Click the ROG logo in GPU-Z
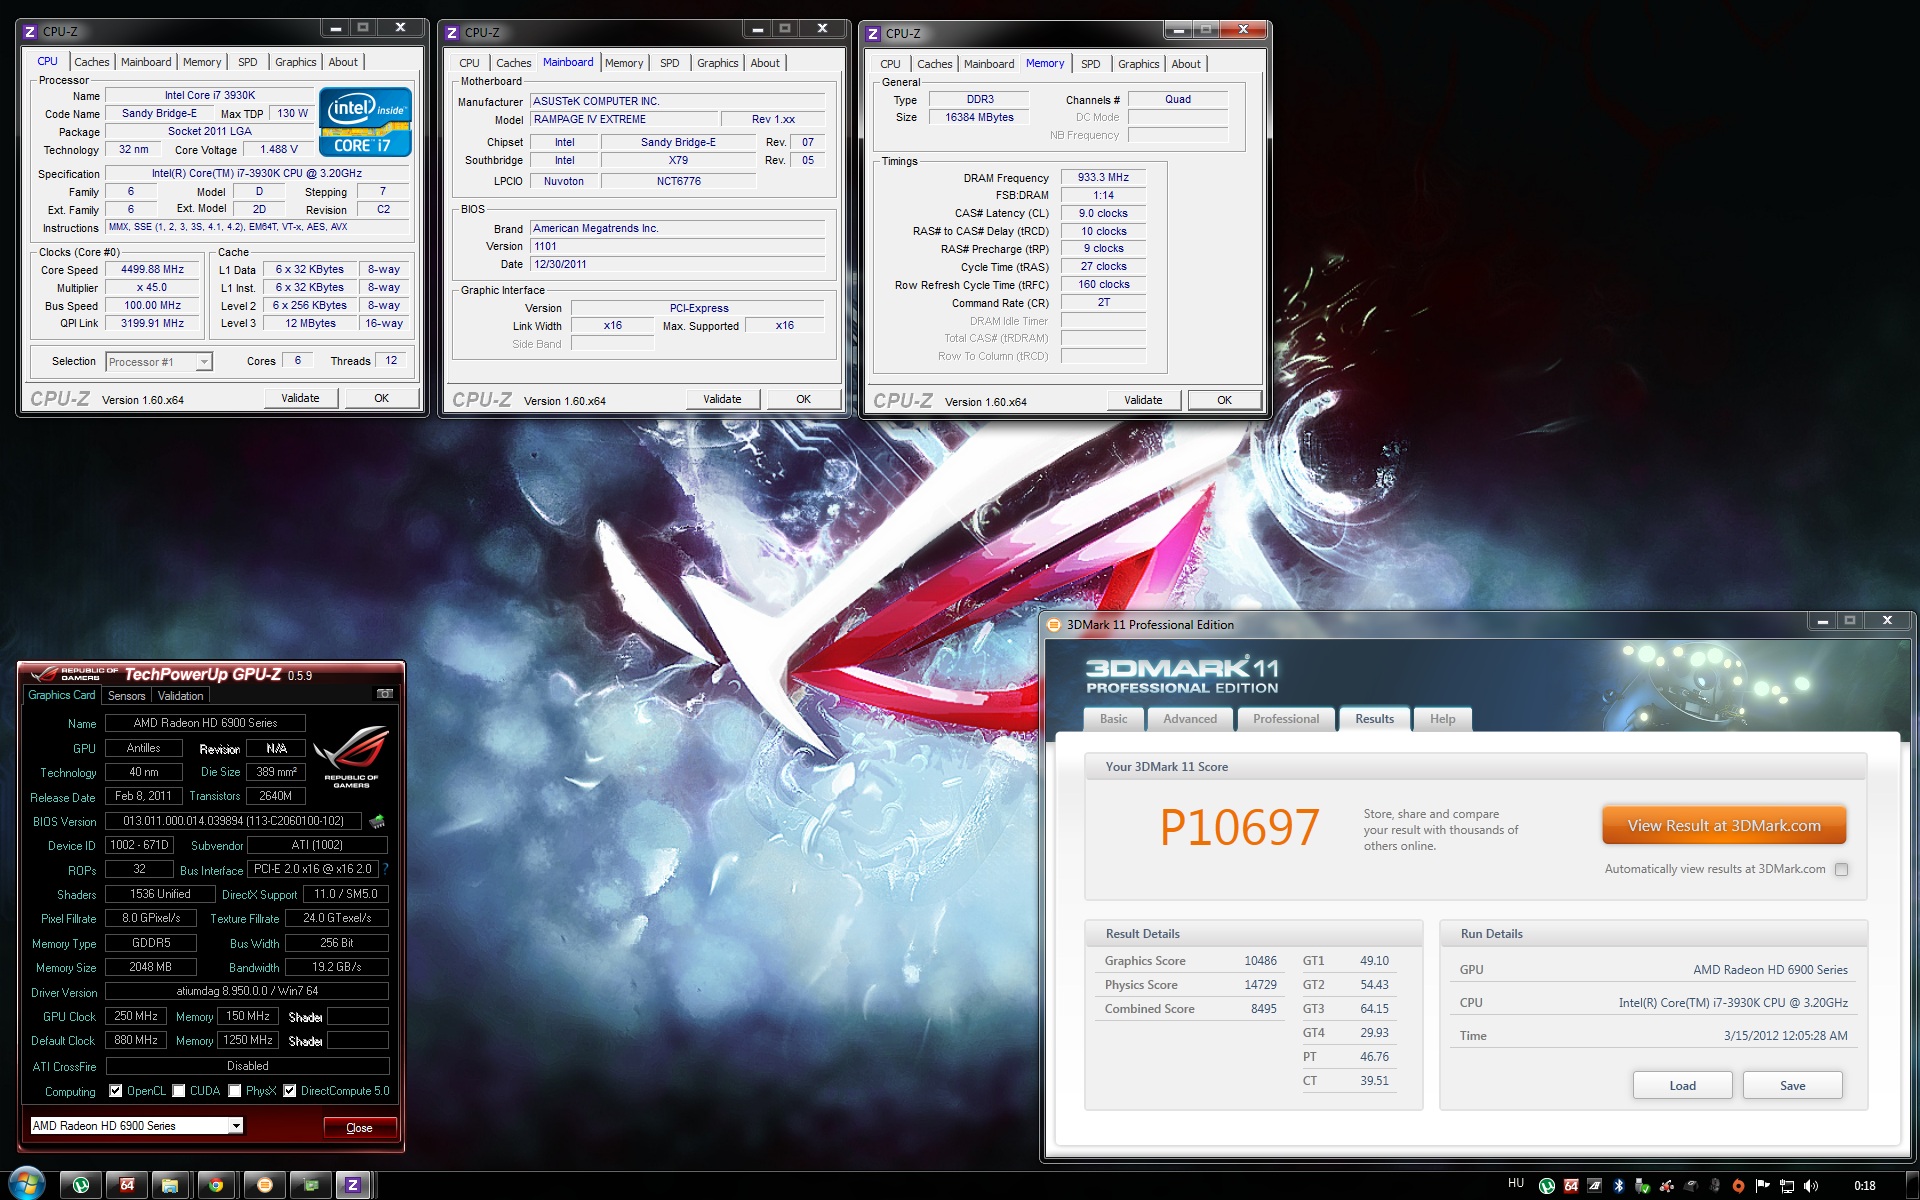The height and width of the screenshot is (1200, 1920). click(351, 757)
